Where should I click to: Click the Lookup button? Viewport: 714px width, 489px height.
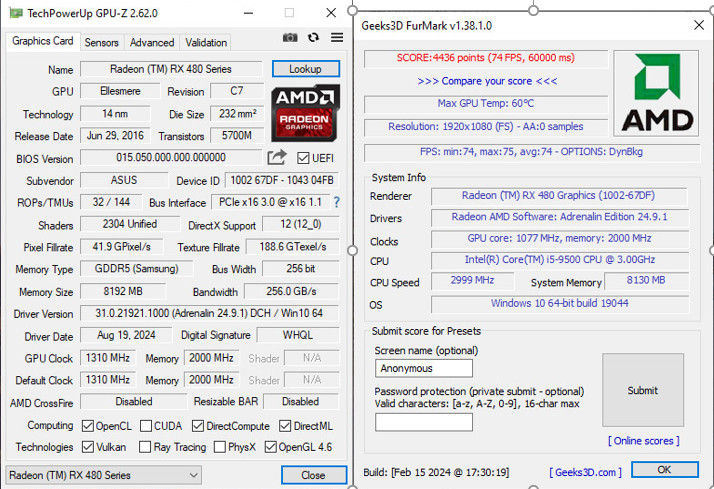pos(306,69)
